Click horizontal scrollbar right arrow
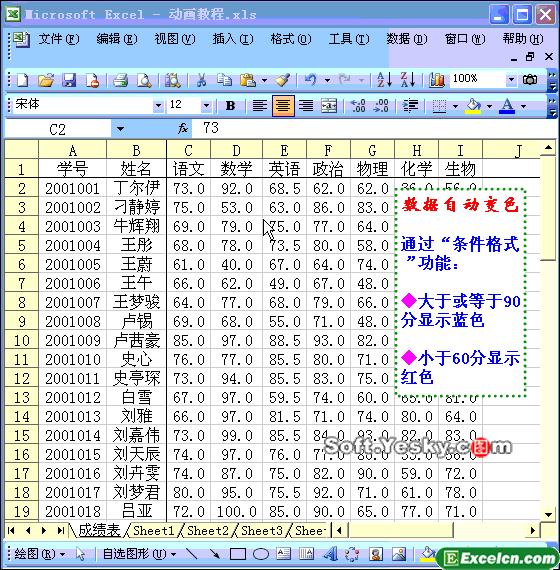Screen dimensions: 560x570 533,531
